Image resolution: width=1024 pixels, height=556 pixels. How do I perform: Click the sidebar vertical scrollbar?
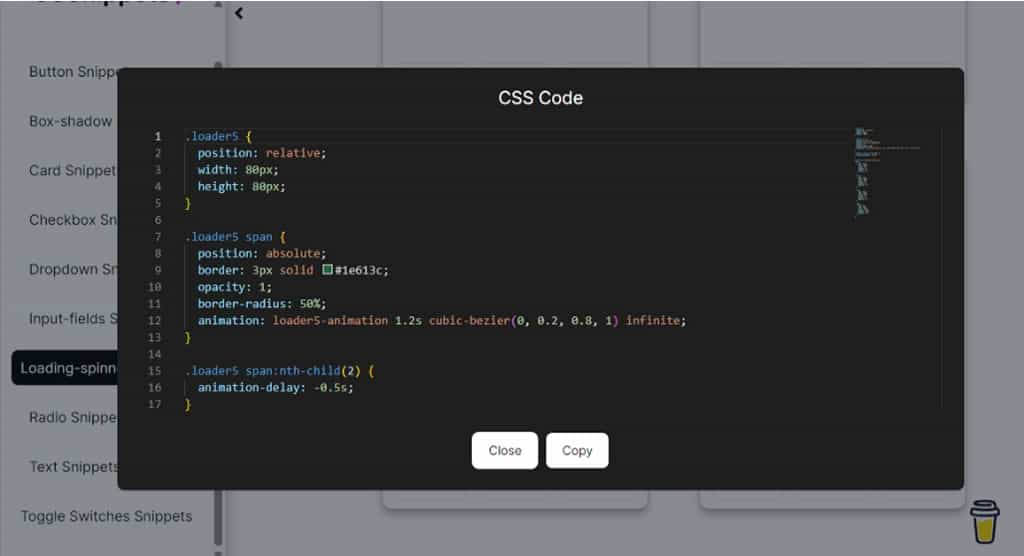pos(218,300)
